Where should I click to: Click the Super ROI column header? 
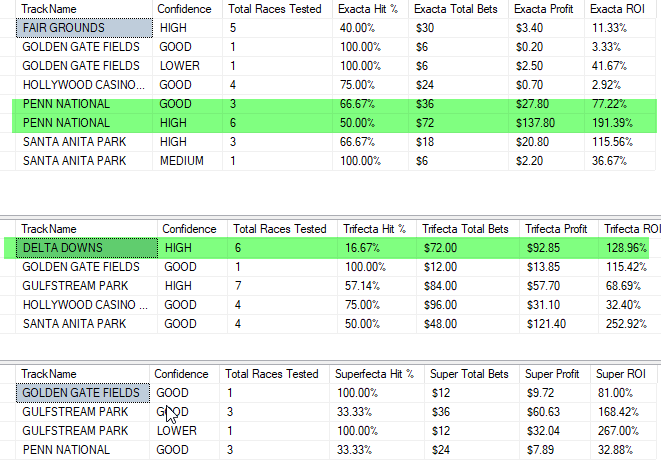(x=623, y=374)
